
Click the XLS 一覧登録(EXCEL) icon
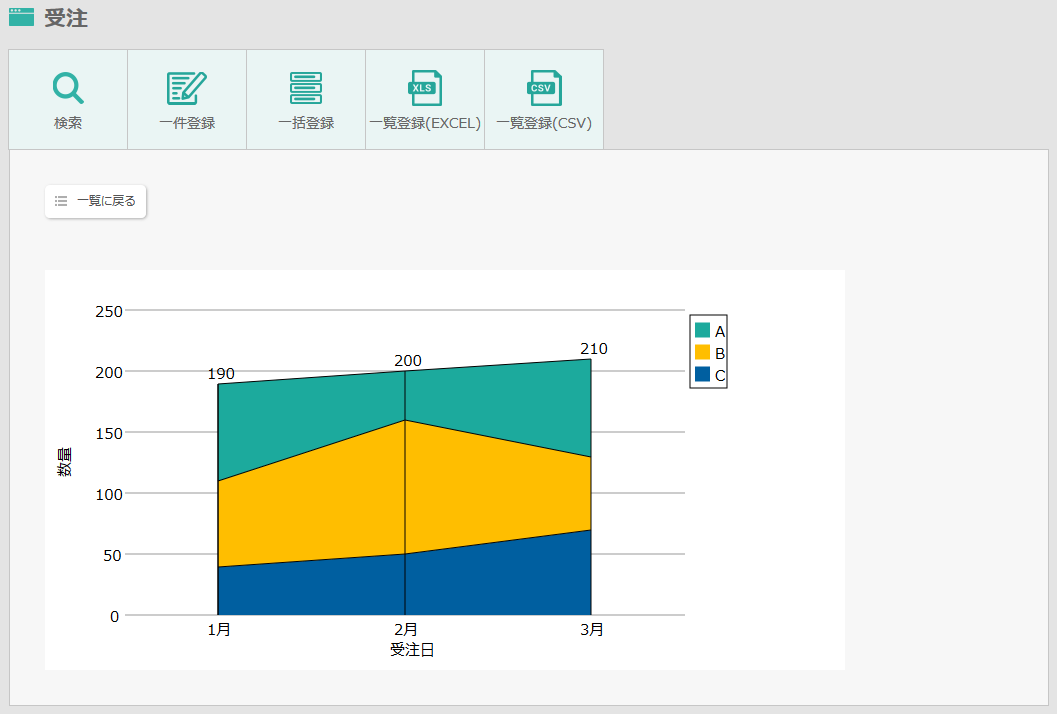pyautogui.click(x=425, y=88)
